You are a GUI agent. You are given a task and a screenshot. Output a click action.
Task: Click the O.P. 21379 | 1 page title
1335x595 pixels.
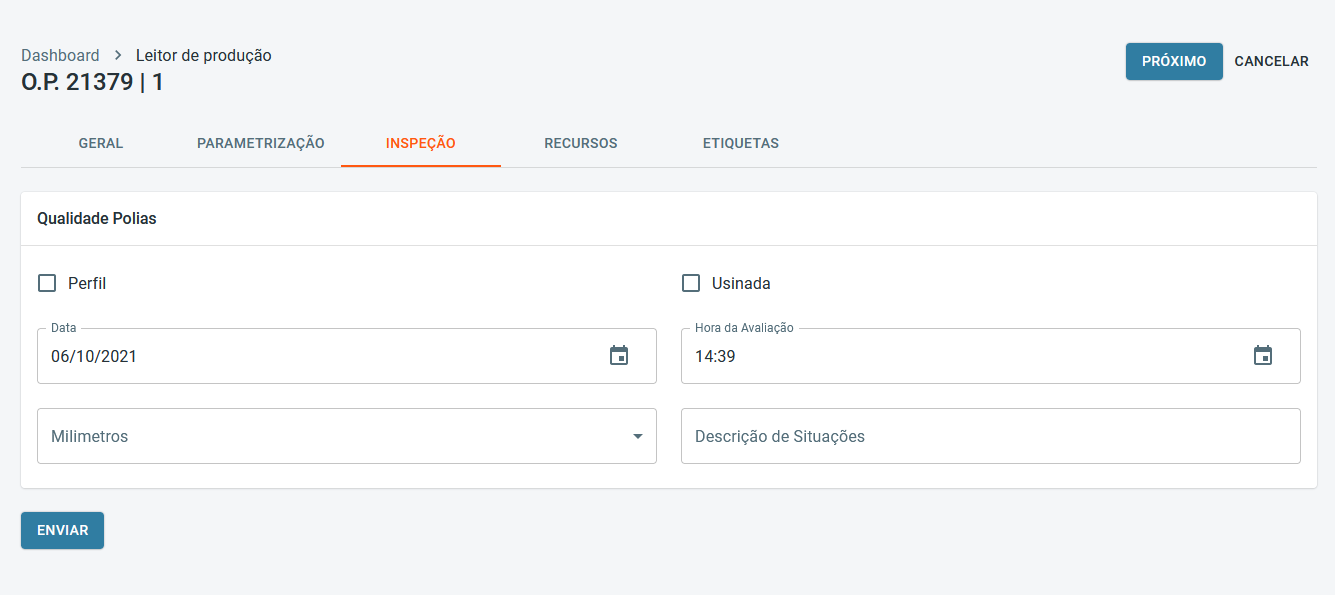coord(92,82)
